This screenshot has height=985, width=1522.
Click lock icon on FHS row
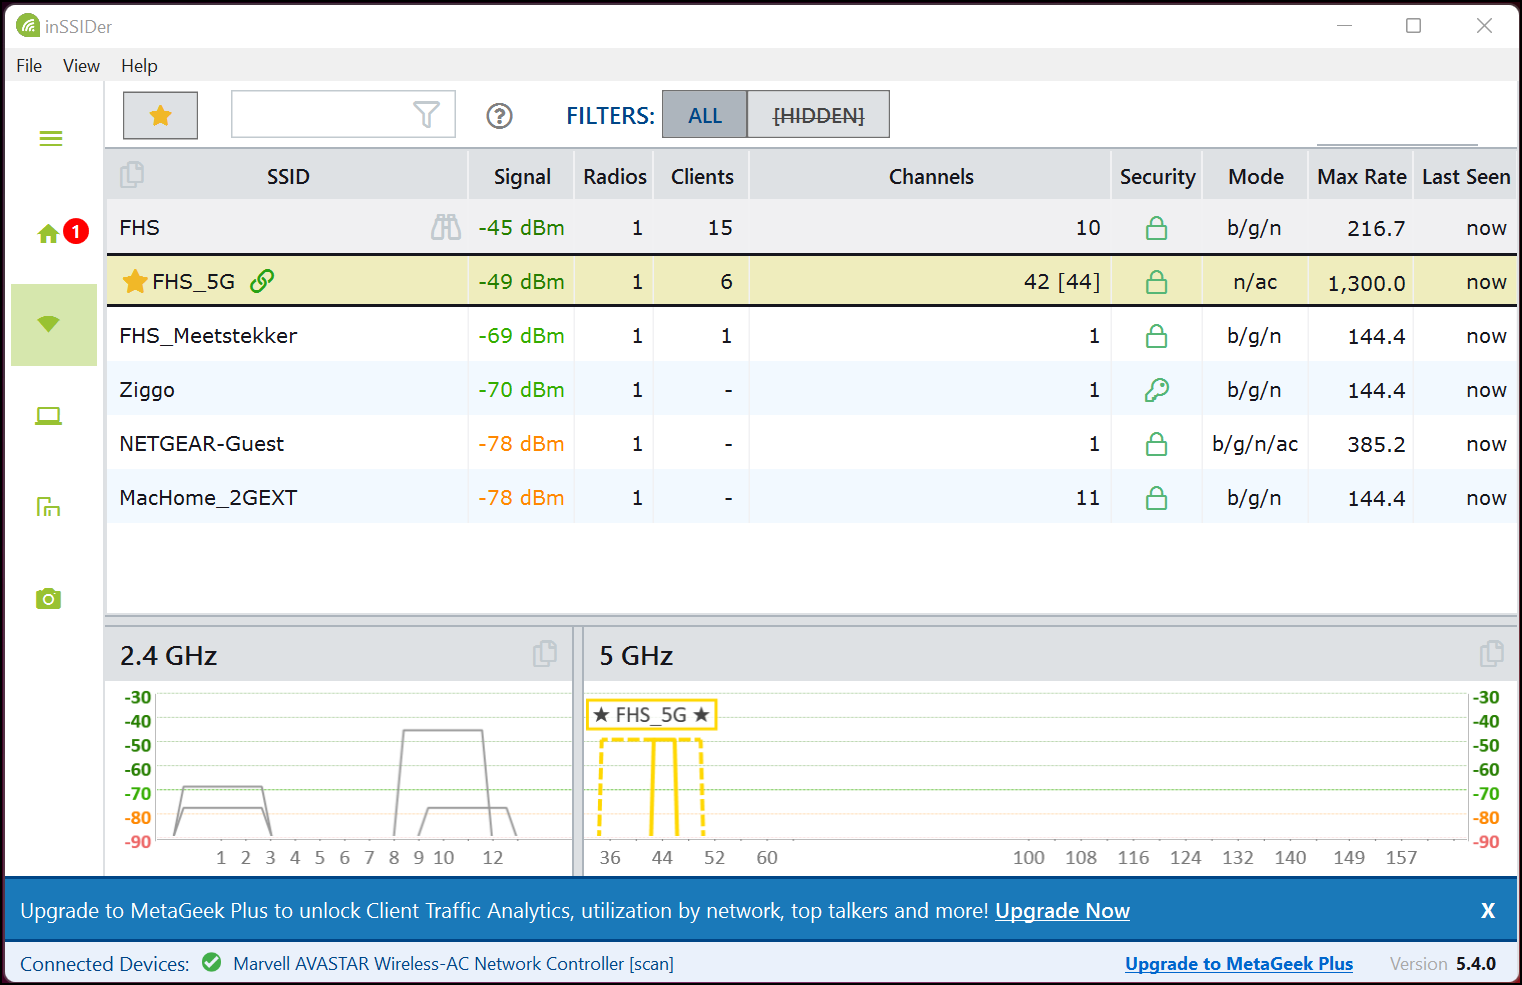1156,228
